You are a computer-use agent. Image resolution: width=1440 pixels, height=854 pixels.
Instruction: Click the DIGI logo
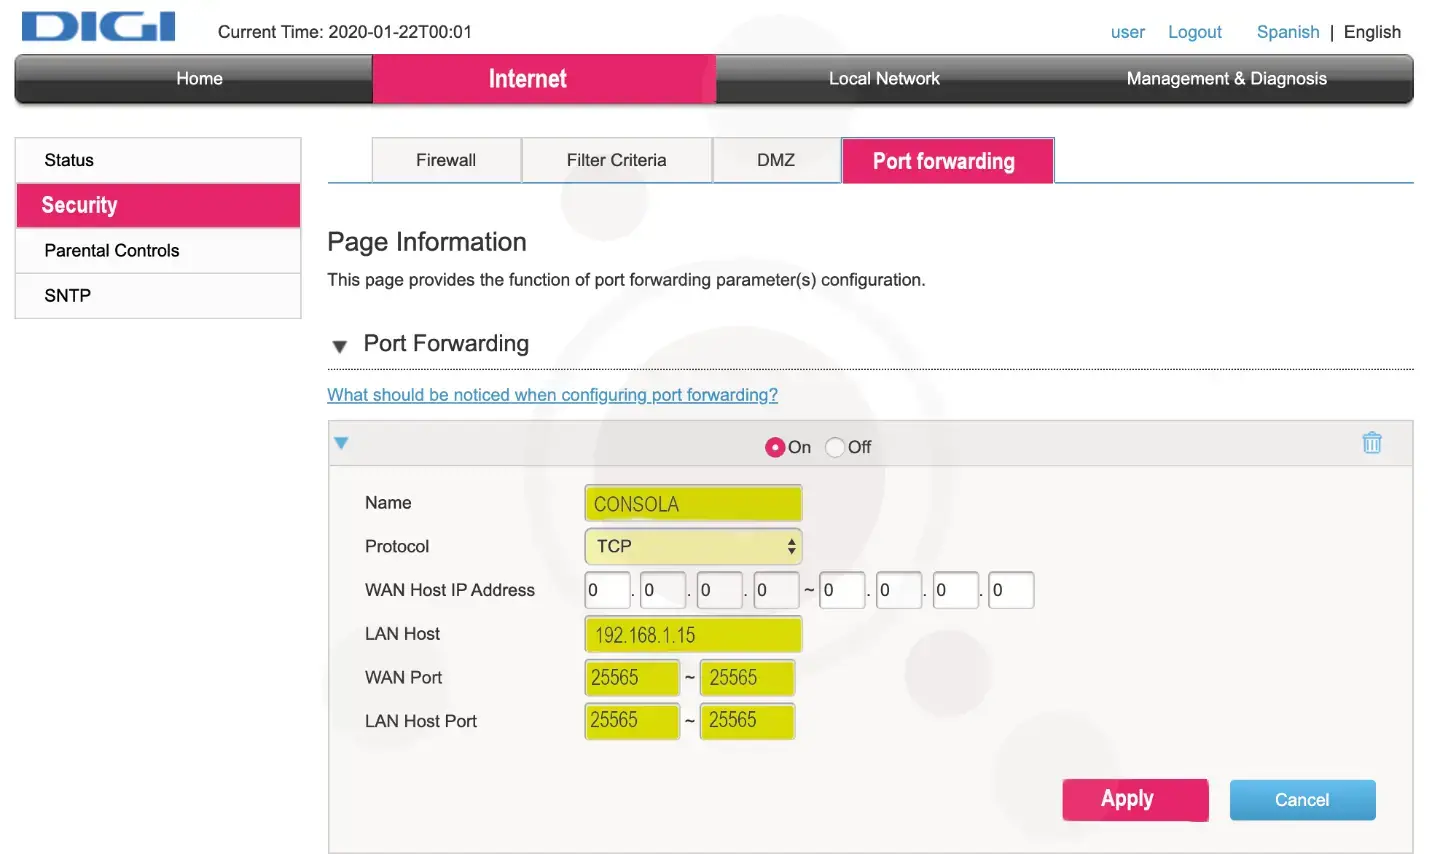[x=98, y=26]
